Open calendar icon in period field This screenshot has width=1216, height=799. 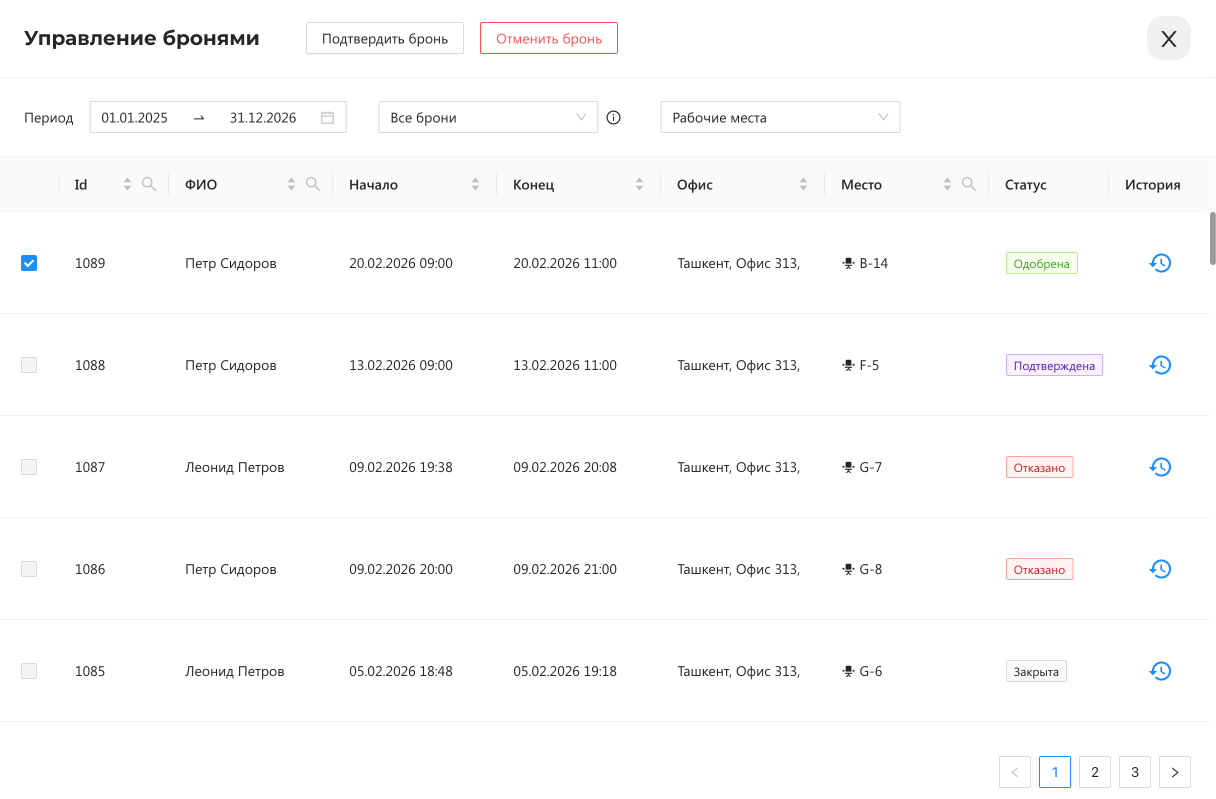click(x=327, y=117)
